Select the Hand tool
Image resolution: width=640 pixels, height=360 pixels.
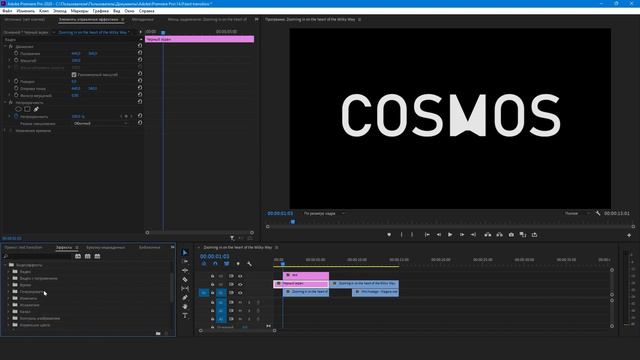185,307
